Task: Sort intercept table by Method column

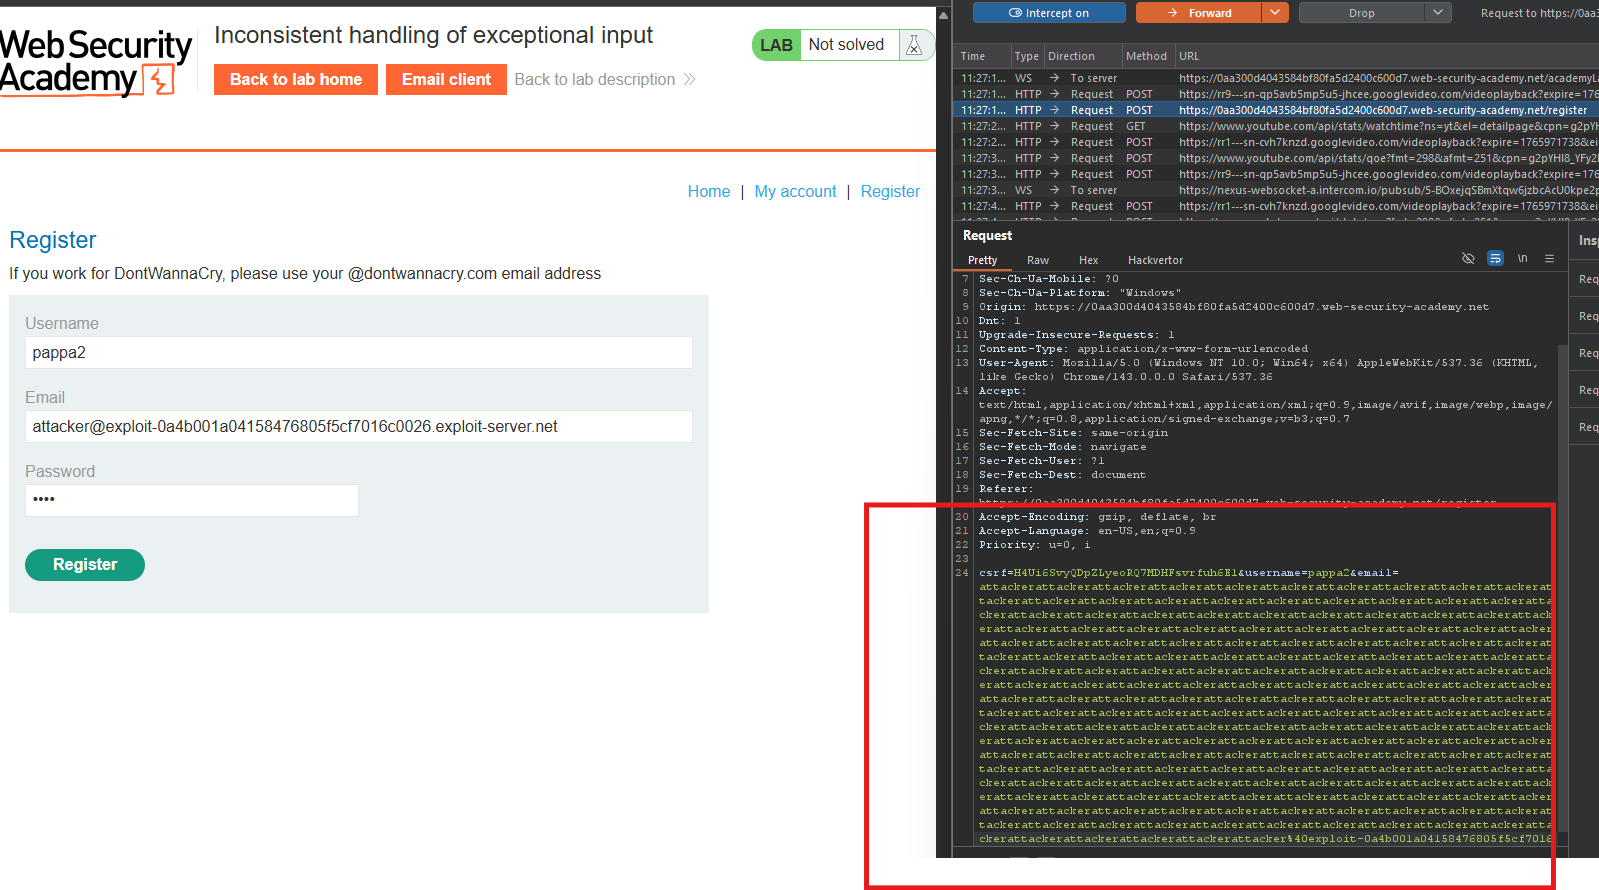Action: pyautogui.click(x=1146, y=56)
